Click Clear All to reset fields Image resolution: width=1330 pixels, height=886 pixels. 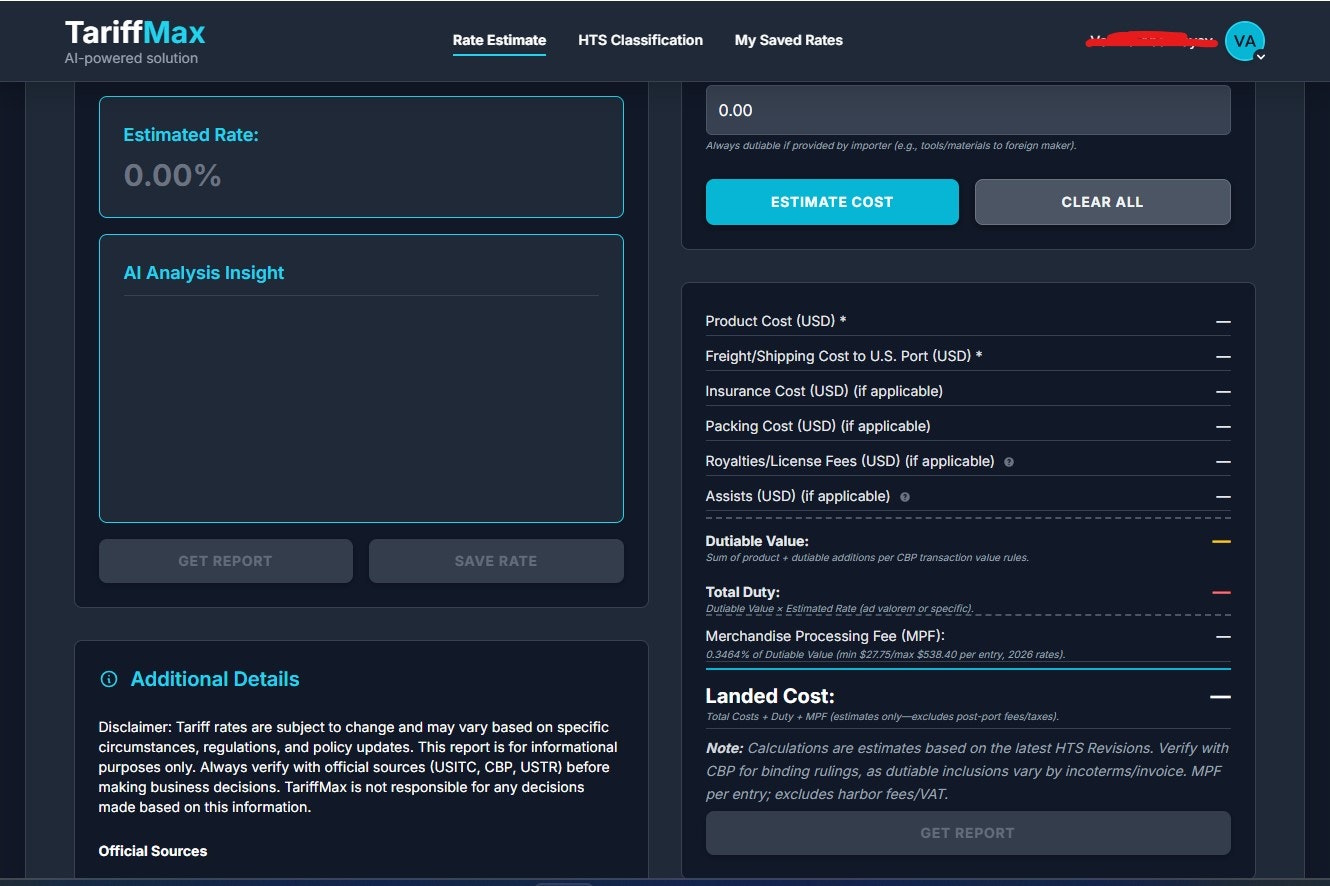[1102, 201]
